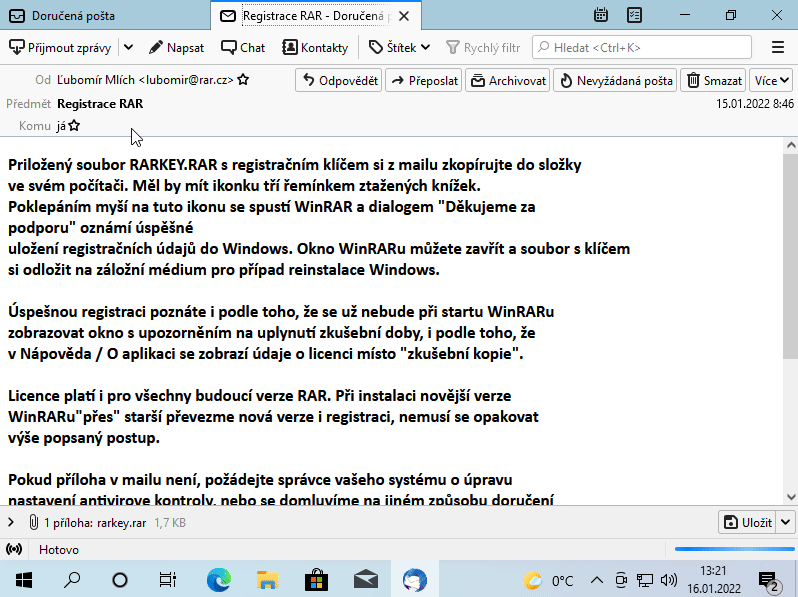Image resolution: width=798 pixels, height=597 pixels.
Task: Save attachment with Uložit button
Action: pyautogui.click(x=747, y=522)
